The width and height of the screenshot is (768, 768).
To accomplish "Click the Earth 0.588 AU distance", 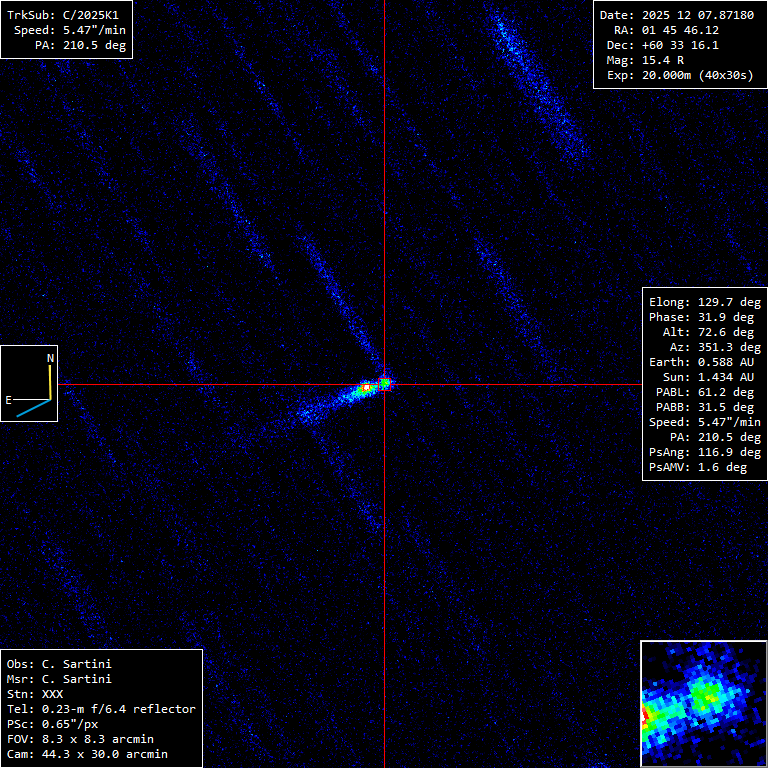I will (x=704, y=362).
